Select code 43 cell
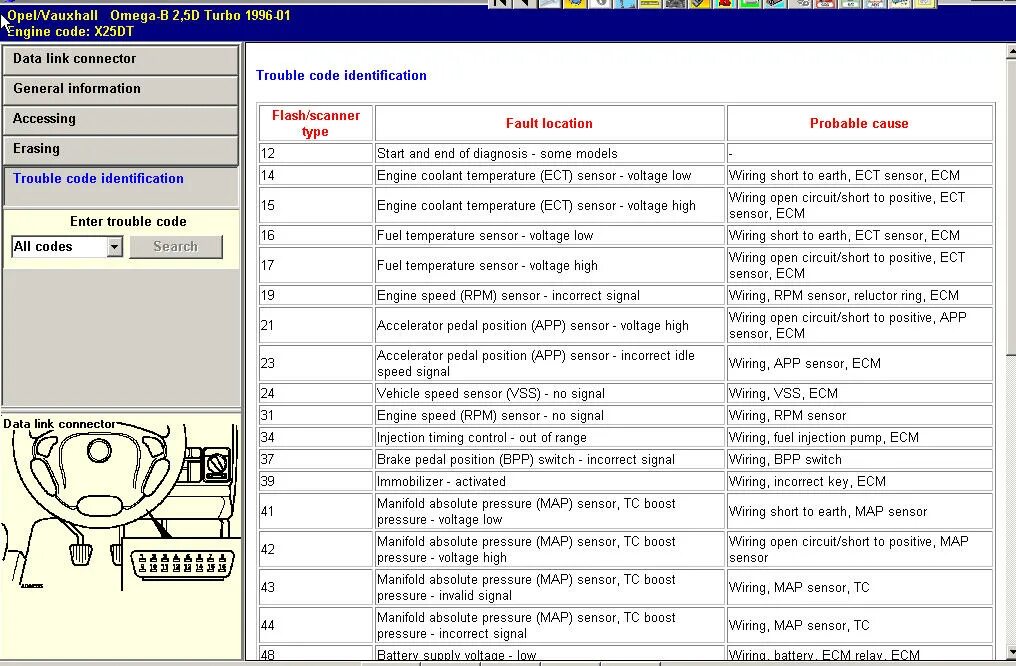Viewport: 1016px width, 666px height. tap(316, 587)
